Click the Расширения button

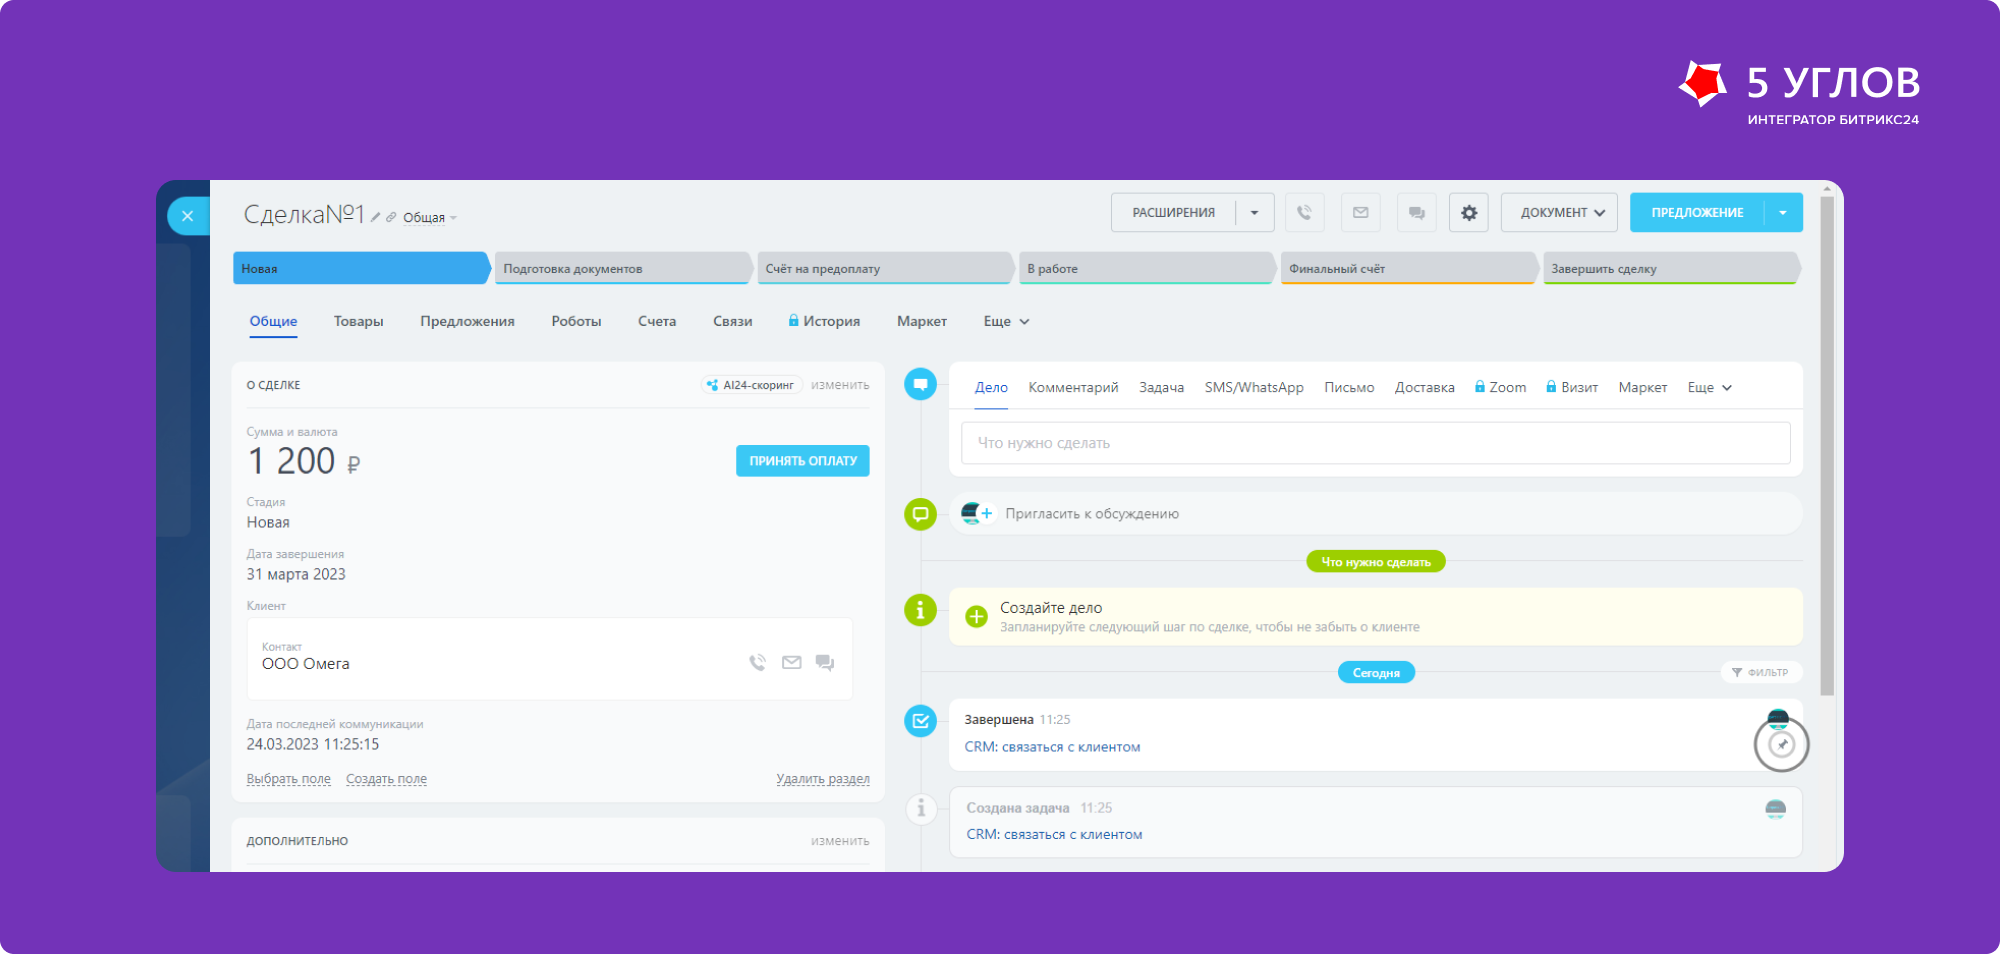[x=1173, y=213]
